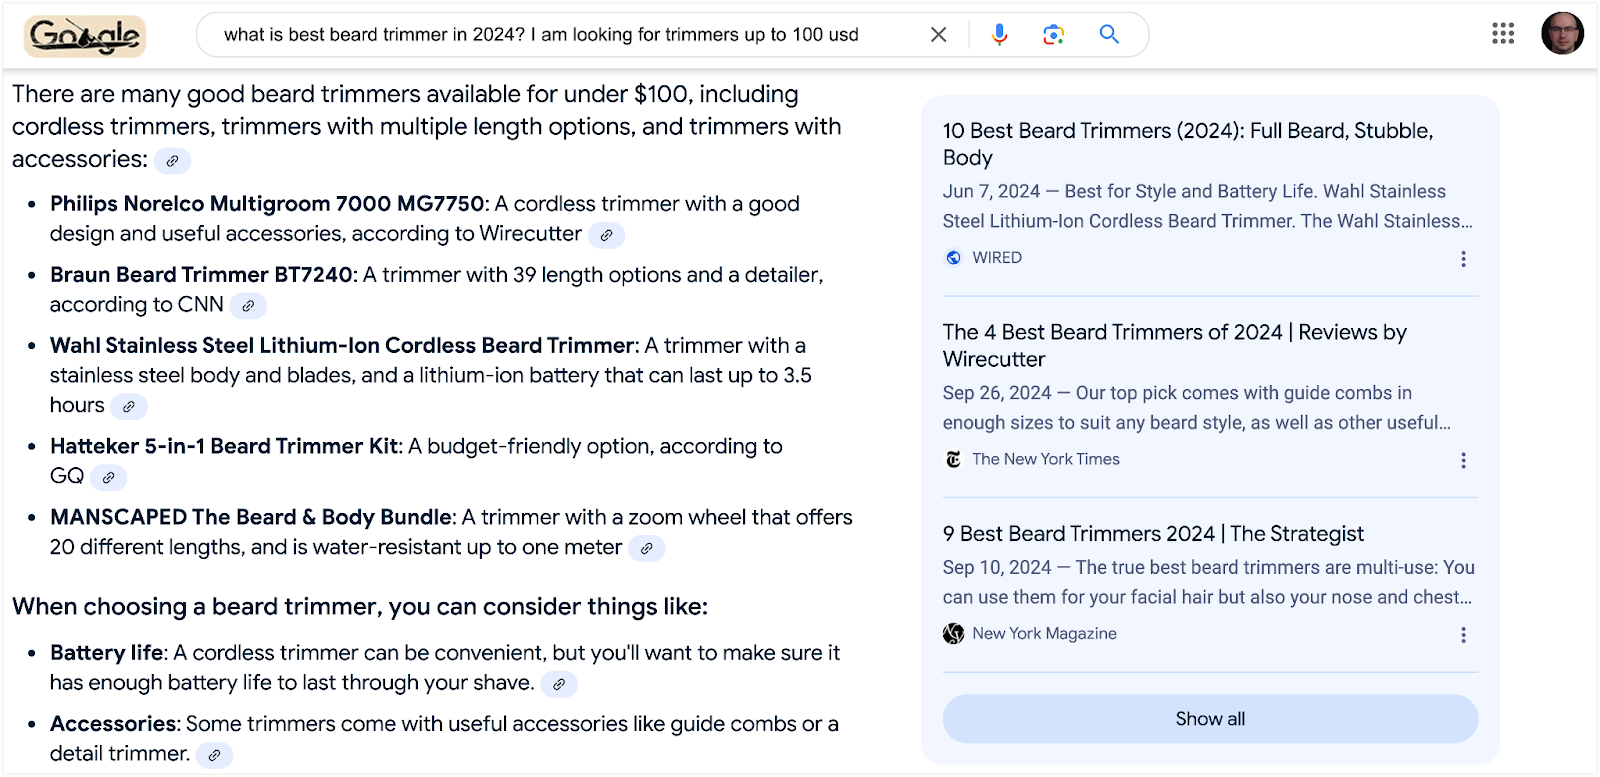Screen dimensions: 1600x777
Task: Start voice search with the microphone icon
Action: 999,35
